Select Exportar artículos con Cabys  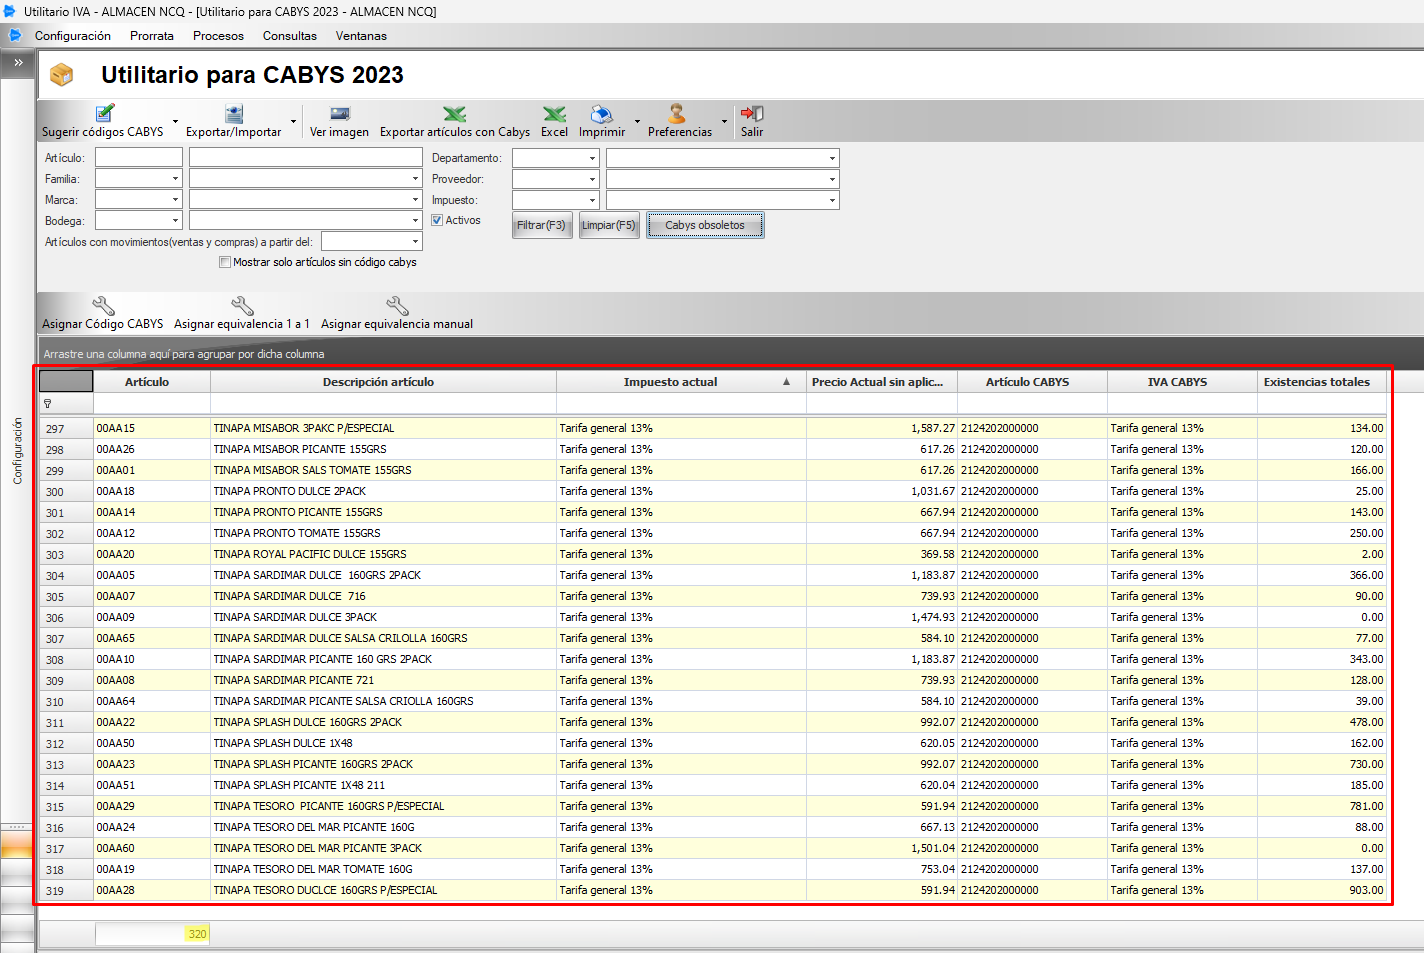[455, 114]
